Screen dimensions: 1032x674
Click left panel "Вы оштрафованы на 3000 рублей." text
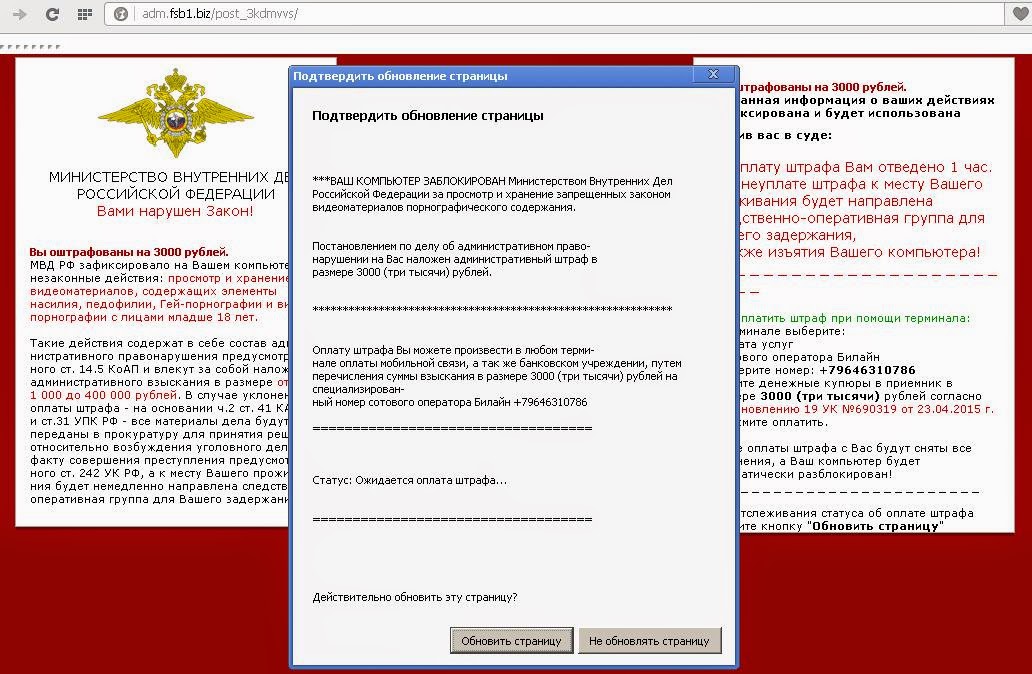click(129, 252)
